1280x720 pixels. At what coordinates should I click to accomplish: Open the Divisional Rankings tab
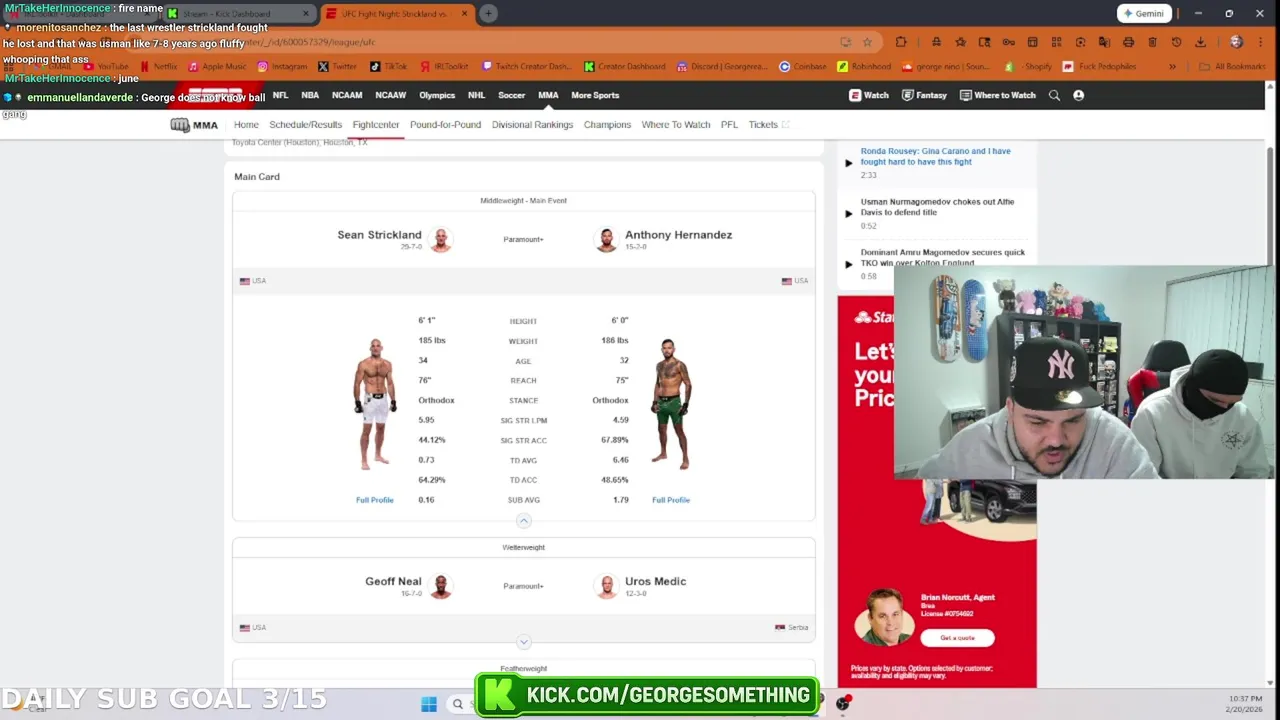(x=532, y=125)
